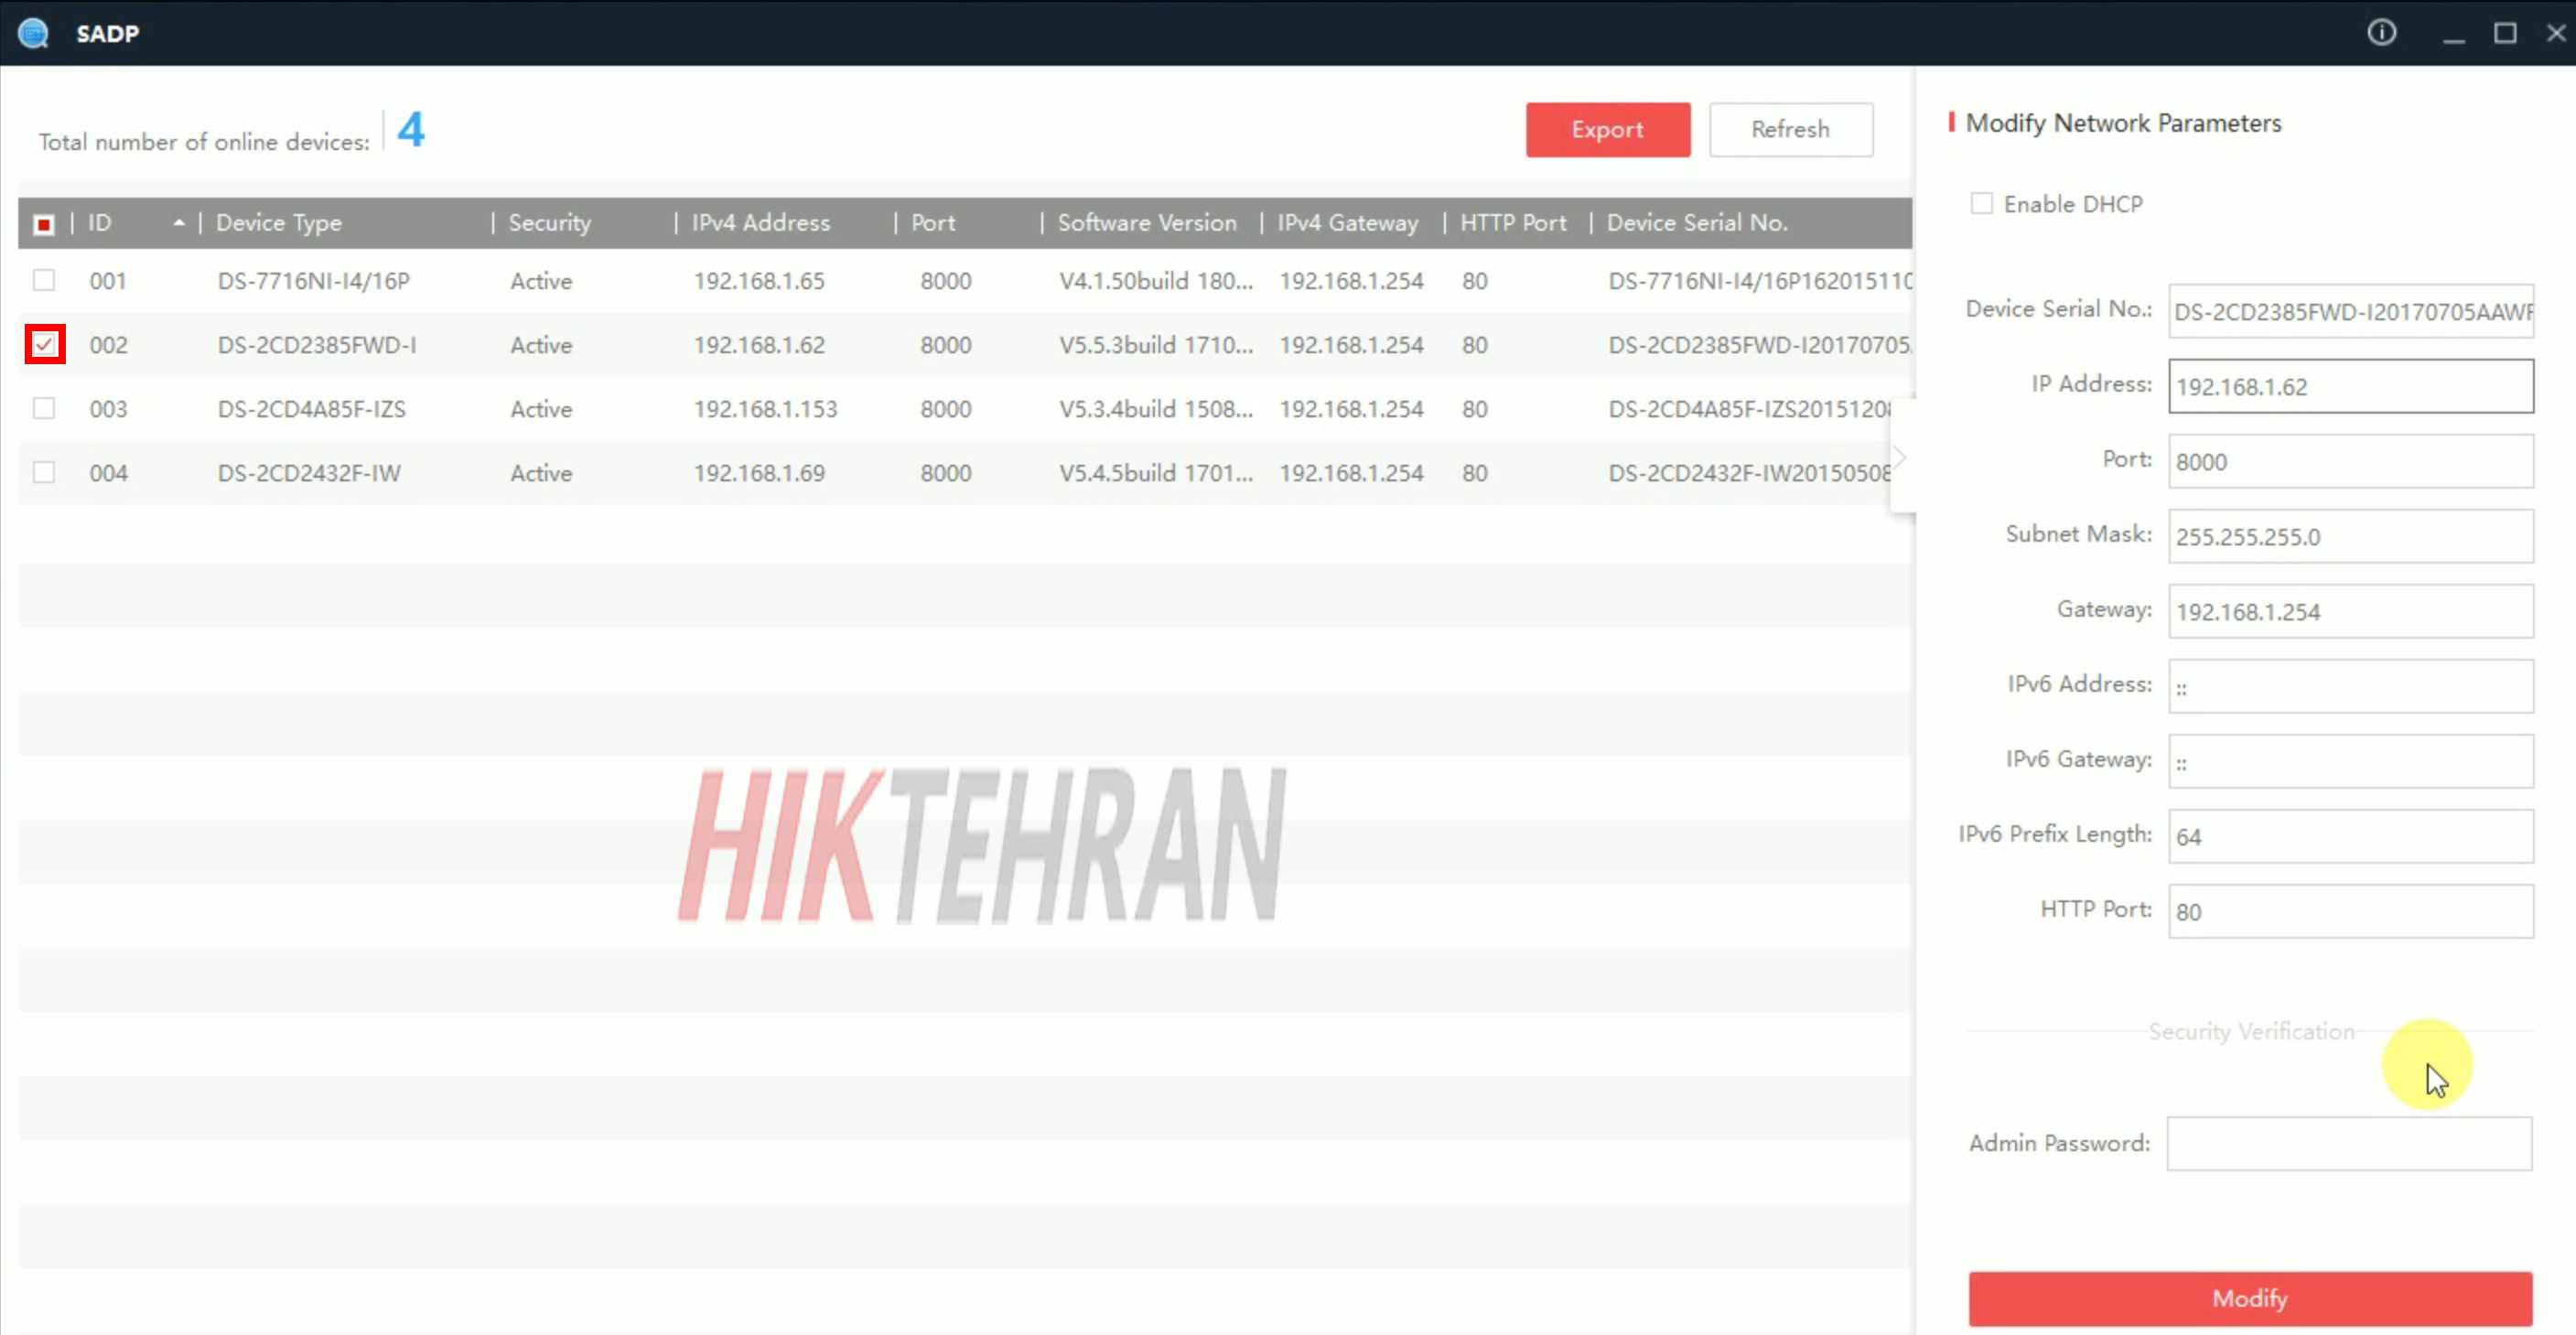Click IPv4 address 192.168.1.62 in table
Screen dimensions: 2576x1335
click(759, 345)
